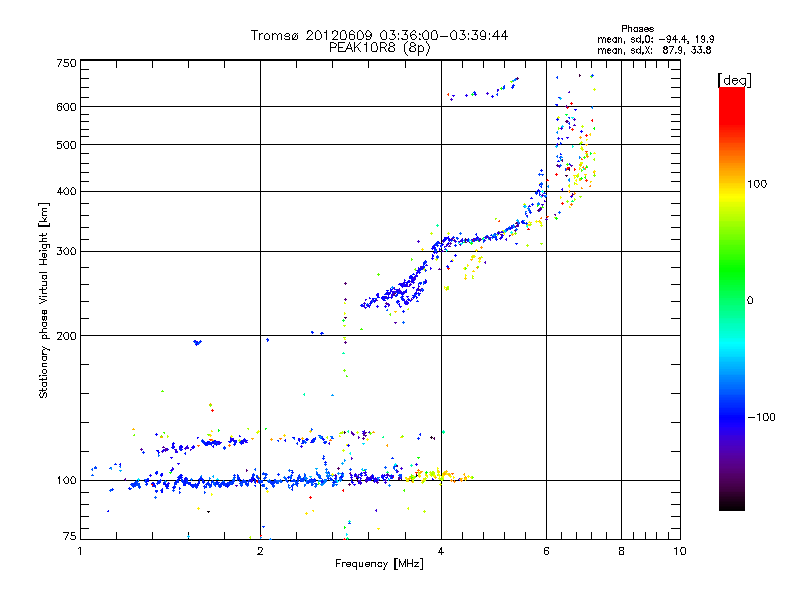Click the '500' y-axis tick label

[66, 145]
